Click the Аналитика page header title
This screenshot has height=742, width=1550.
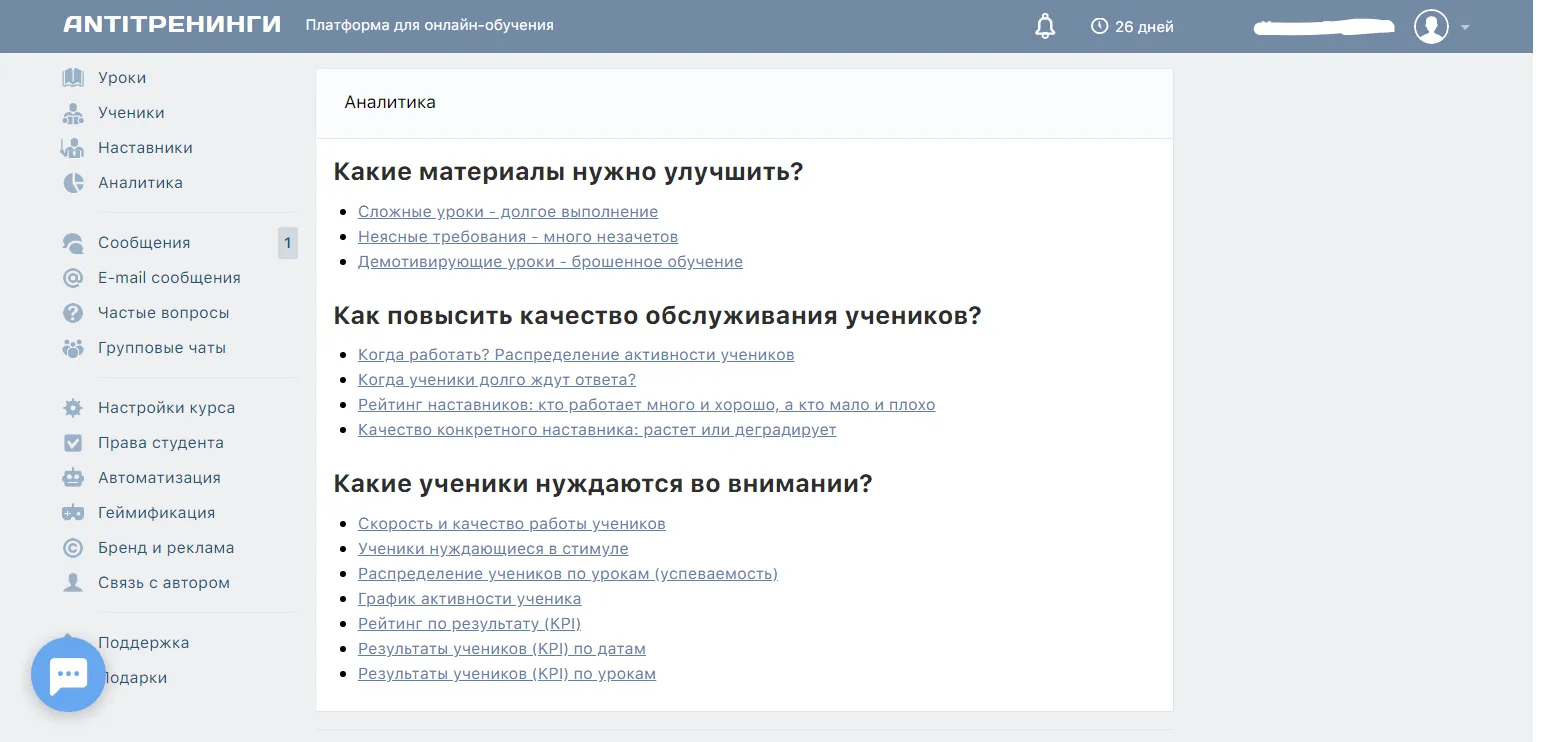point(390,102)
